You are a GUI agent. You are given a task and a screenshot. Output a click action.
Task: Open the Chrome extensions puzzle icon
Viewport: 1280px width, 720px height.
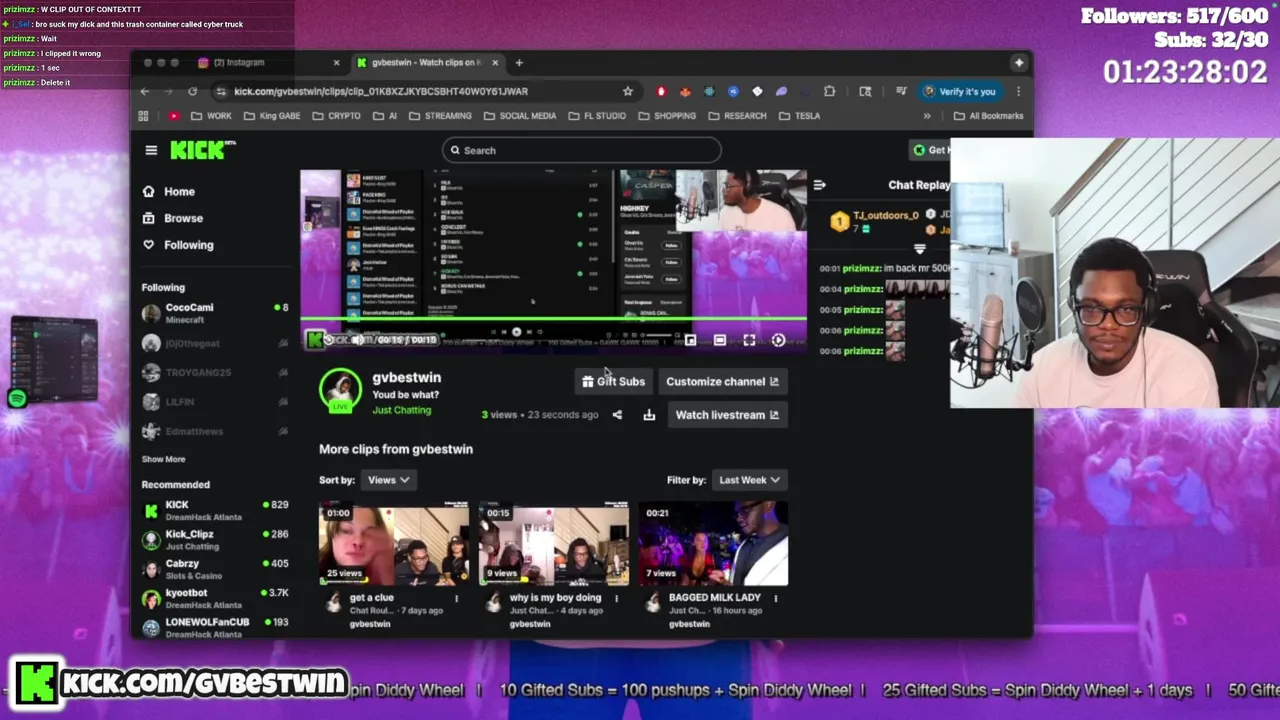click(829, 91)
